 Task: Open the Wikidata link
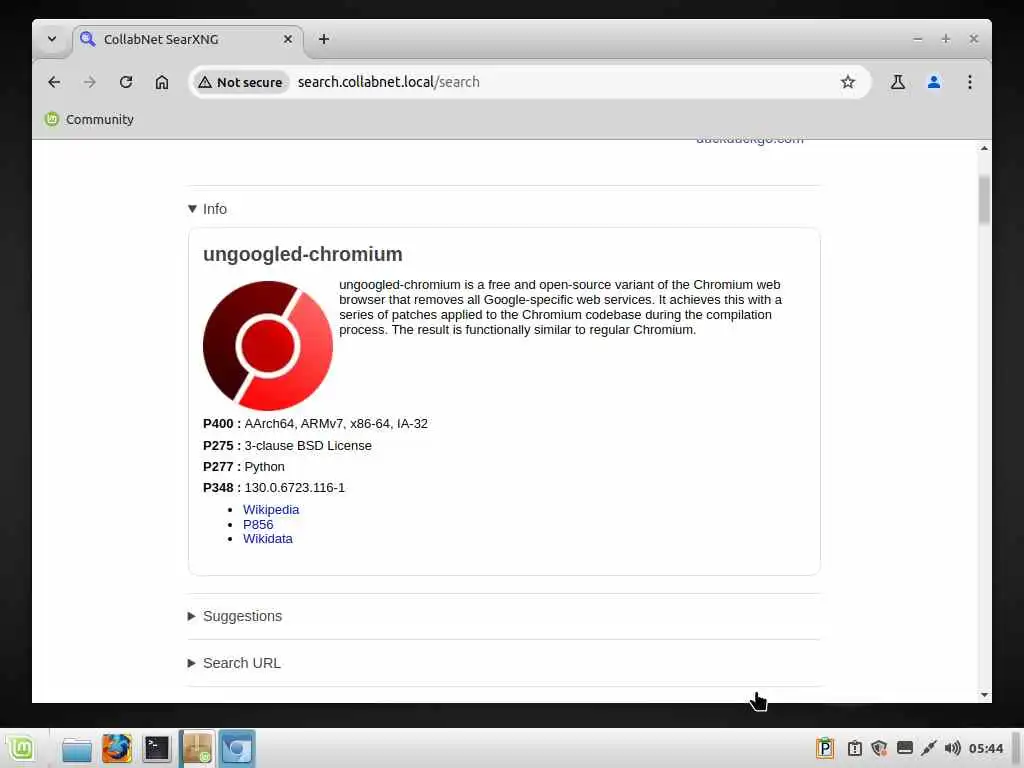point(268,539)
